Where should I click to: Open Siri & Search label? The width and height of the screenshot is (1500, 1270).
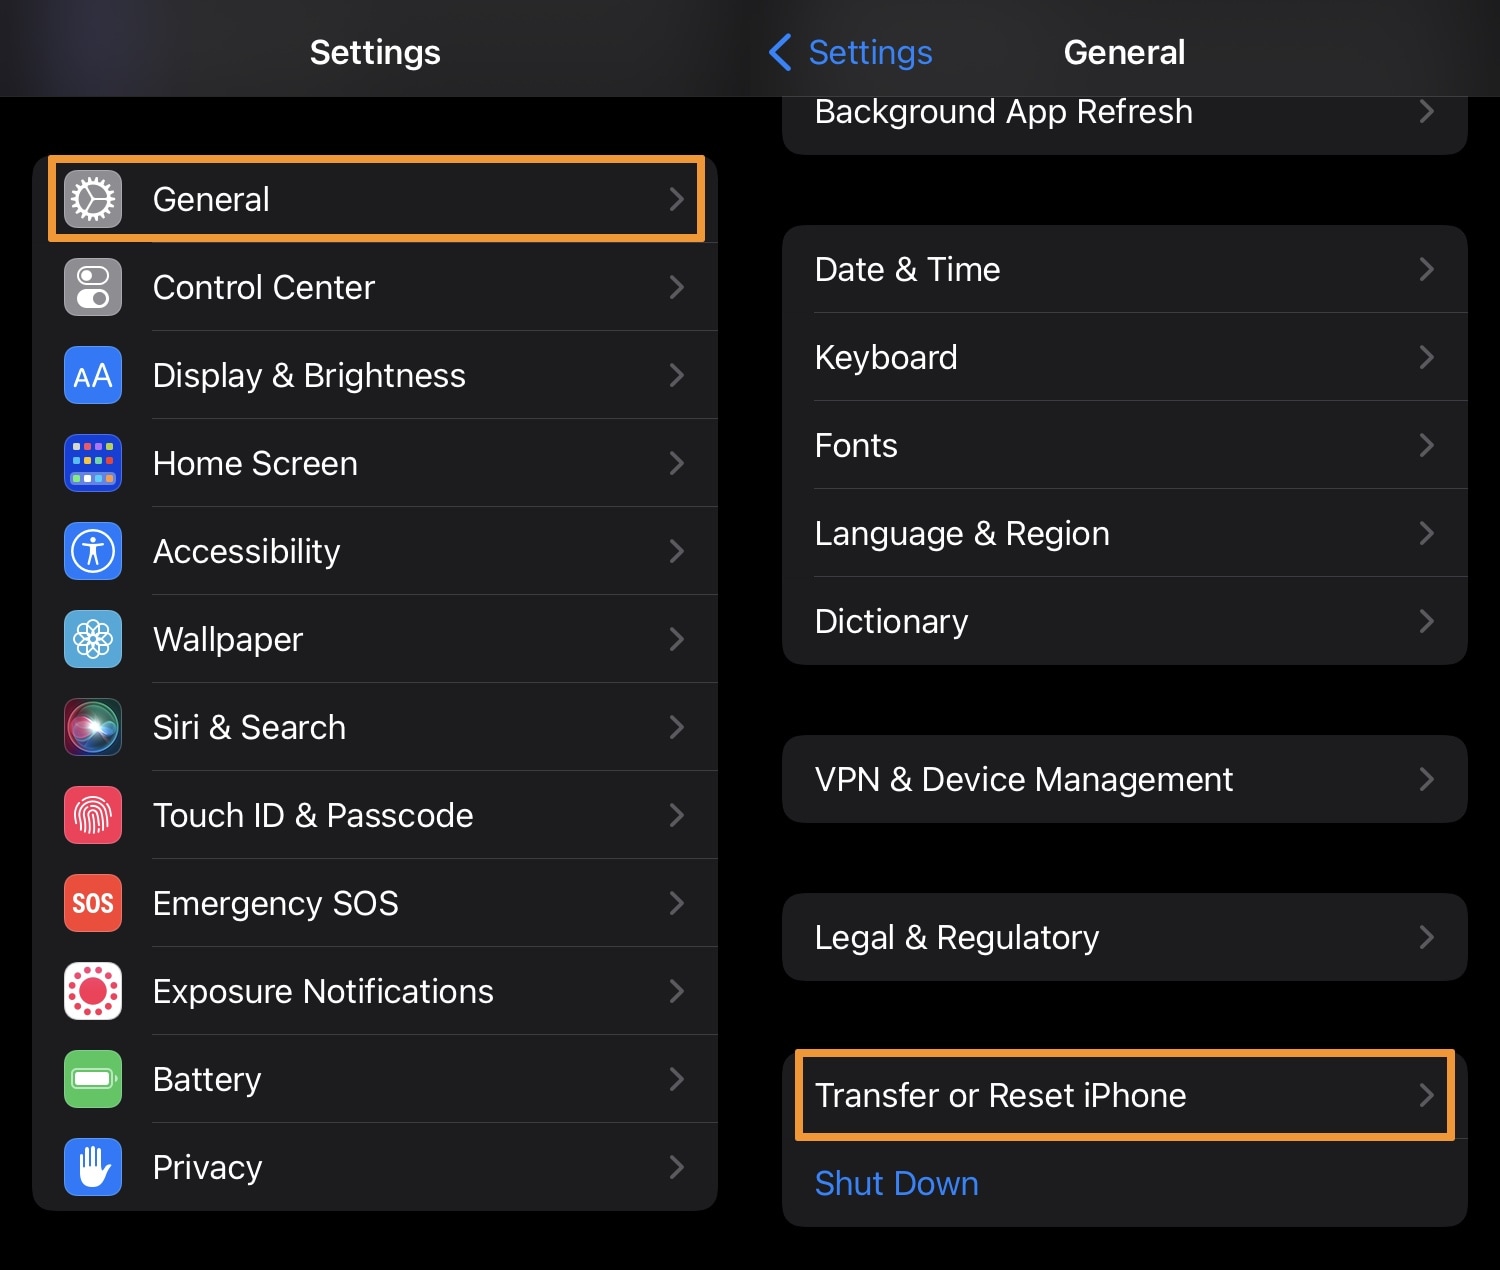(249, 727)
